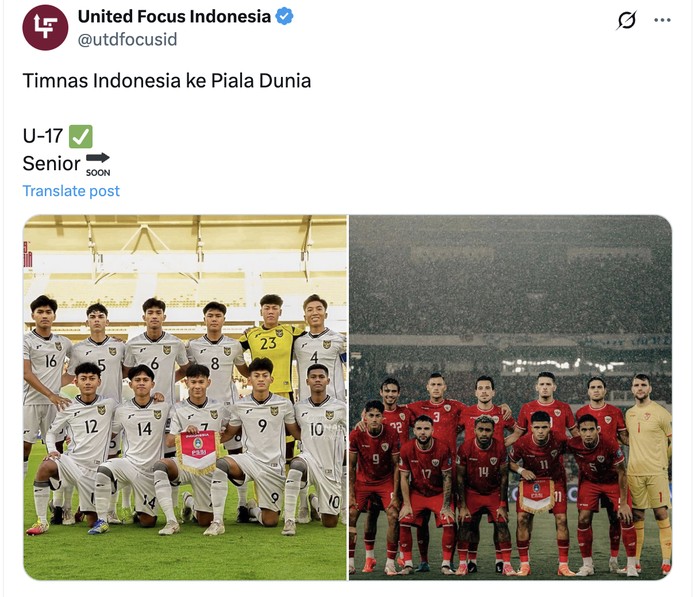This screenshot has width=700, height=597.
Task: Open the senior red-kit team photo
Action: (x=510, y=397)
